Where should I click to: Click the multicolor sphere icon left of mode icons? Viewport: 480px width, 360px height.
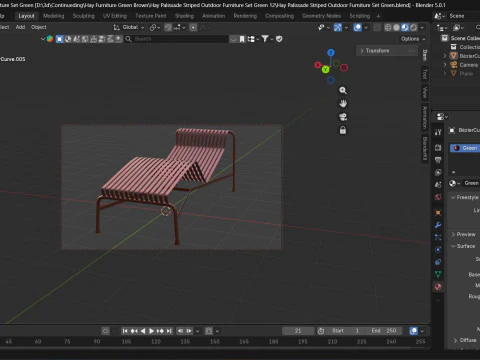click(x=50, y=39)
